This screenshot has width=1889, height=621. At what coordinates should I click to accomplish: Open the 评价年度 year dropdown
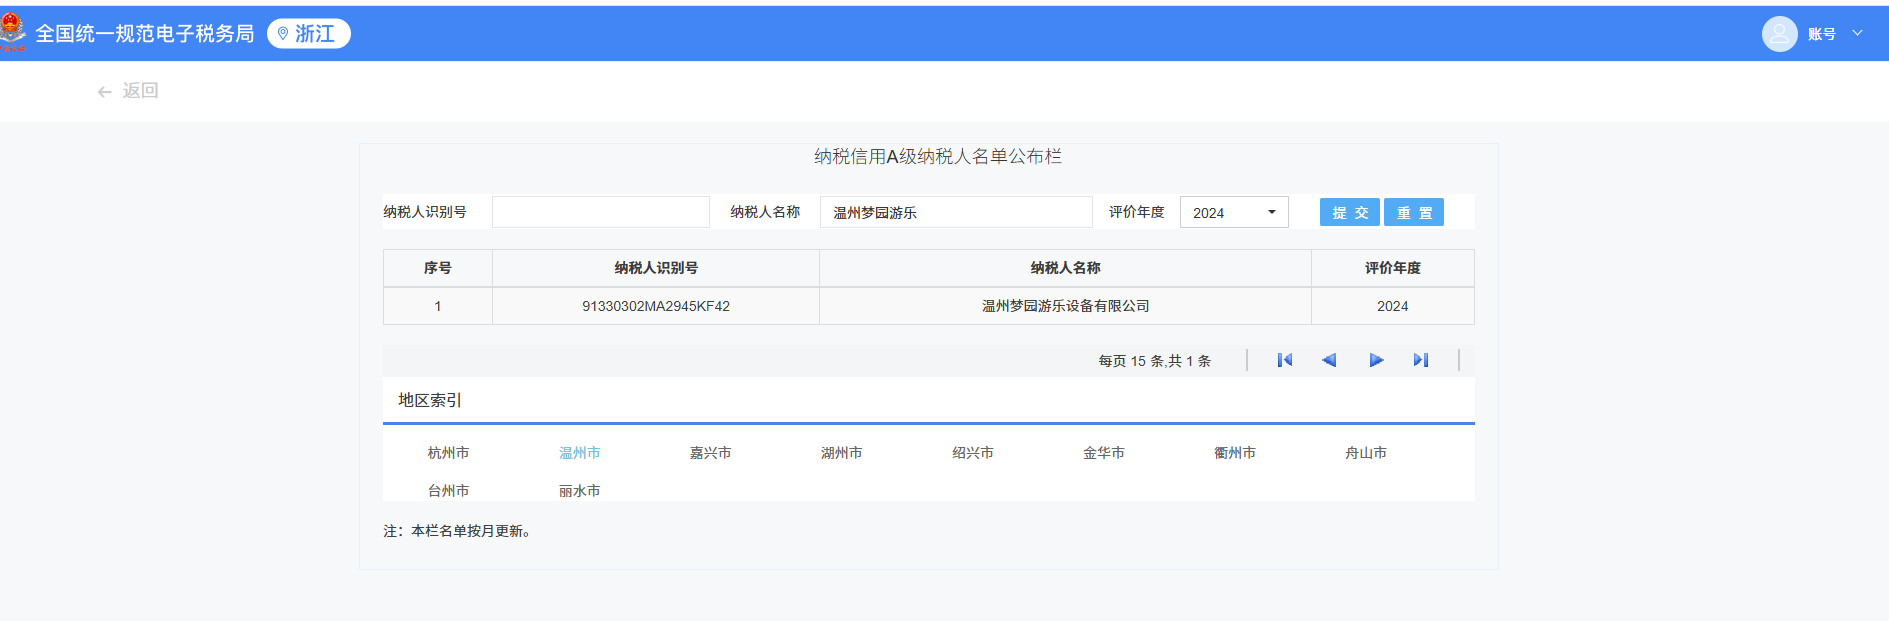click(1234, 212)
